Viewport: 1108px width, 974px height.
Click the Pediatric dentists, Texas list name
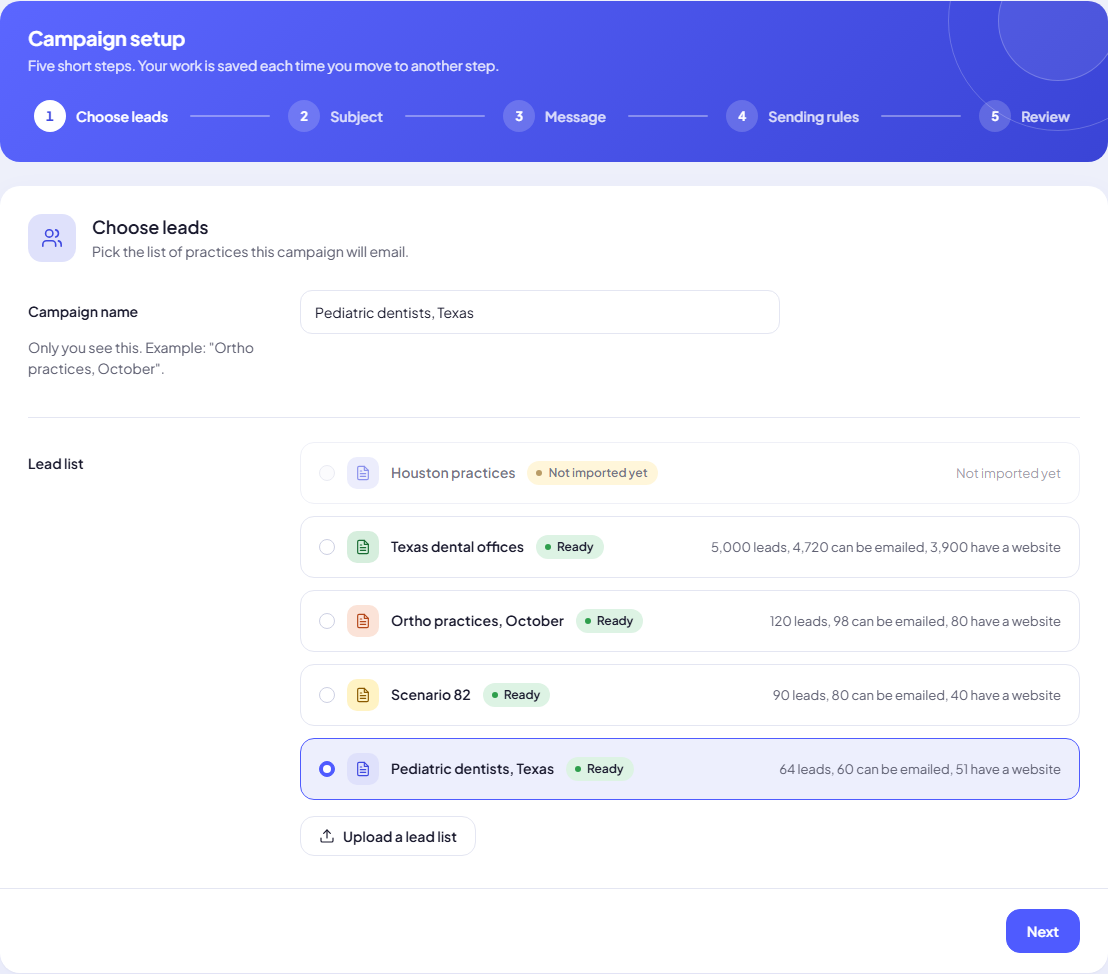click(x=472, y=769)
